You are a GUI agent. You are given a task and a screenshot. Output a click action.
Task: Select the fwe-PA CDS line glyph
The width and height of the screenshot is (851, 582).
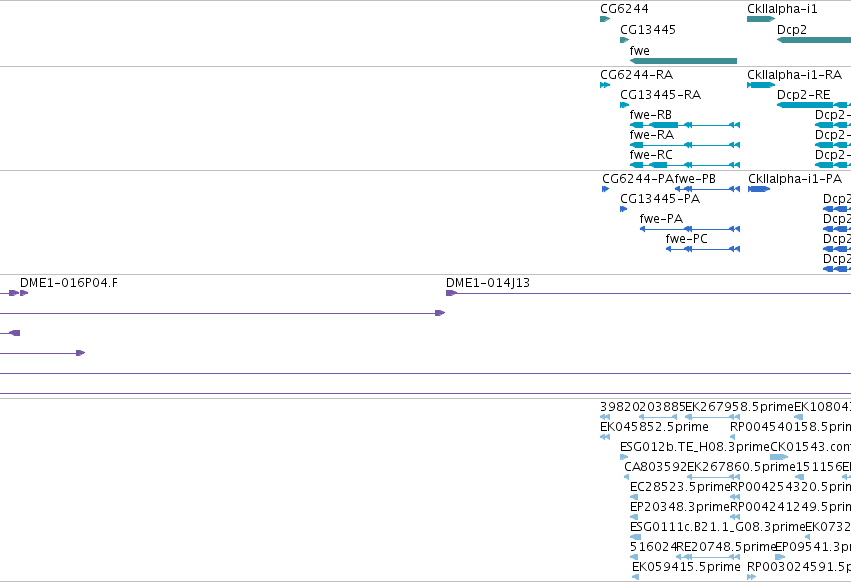pyautogui.click(x=690, y=229)
